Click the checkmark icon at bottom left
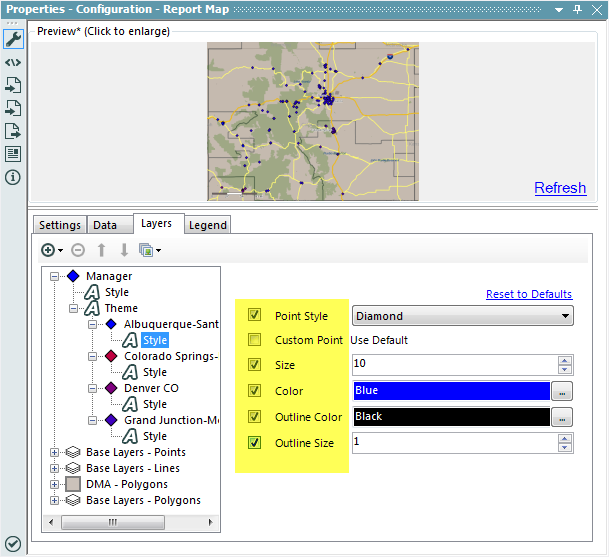The height and width of the screenshot is (557, 609). pyautogui.click(x=13, y=544)
